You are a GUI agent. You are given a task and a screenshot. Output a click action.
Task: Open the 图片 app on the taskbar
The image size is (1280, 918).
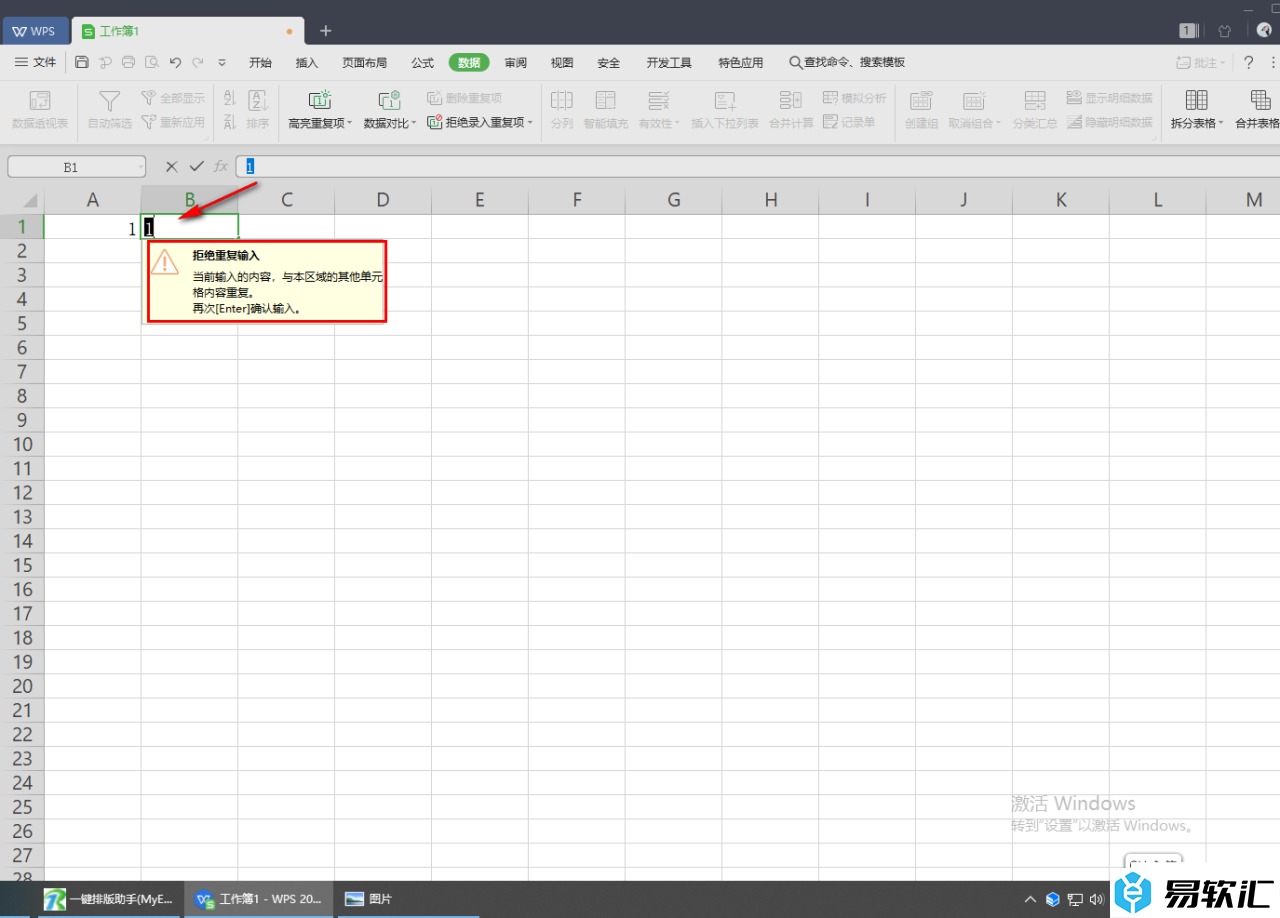tap(368, 899)
